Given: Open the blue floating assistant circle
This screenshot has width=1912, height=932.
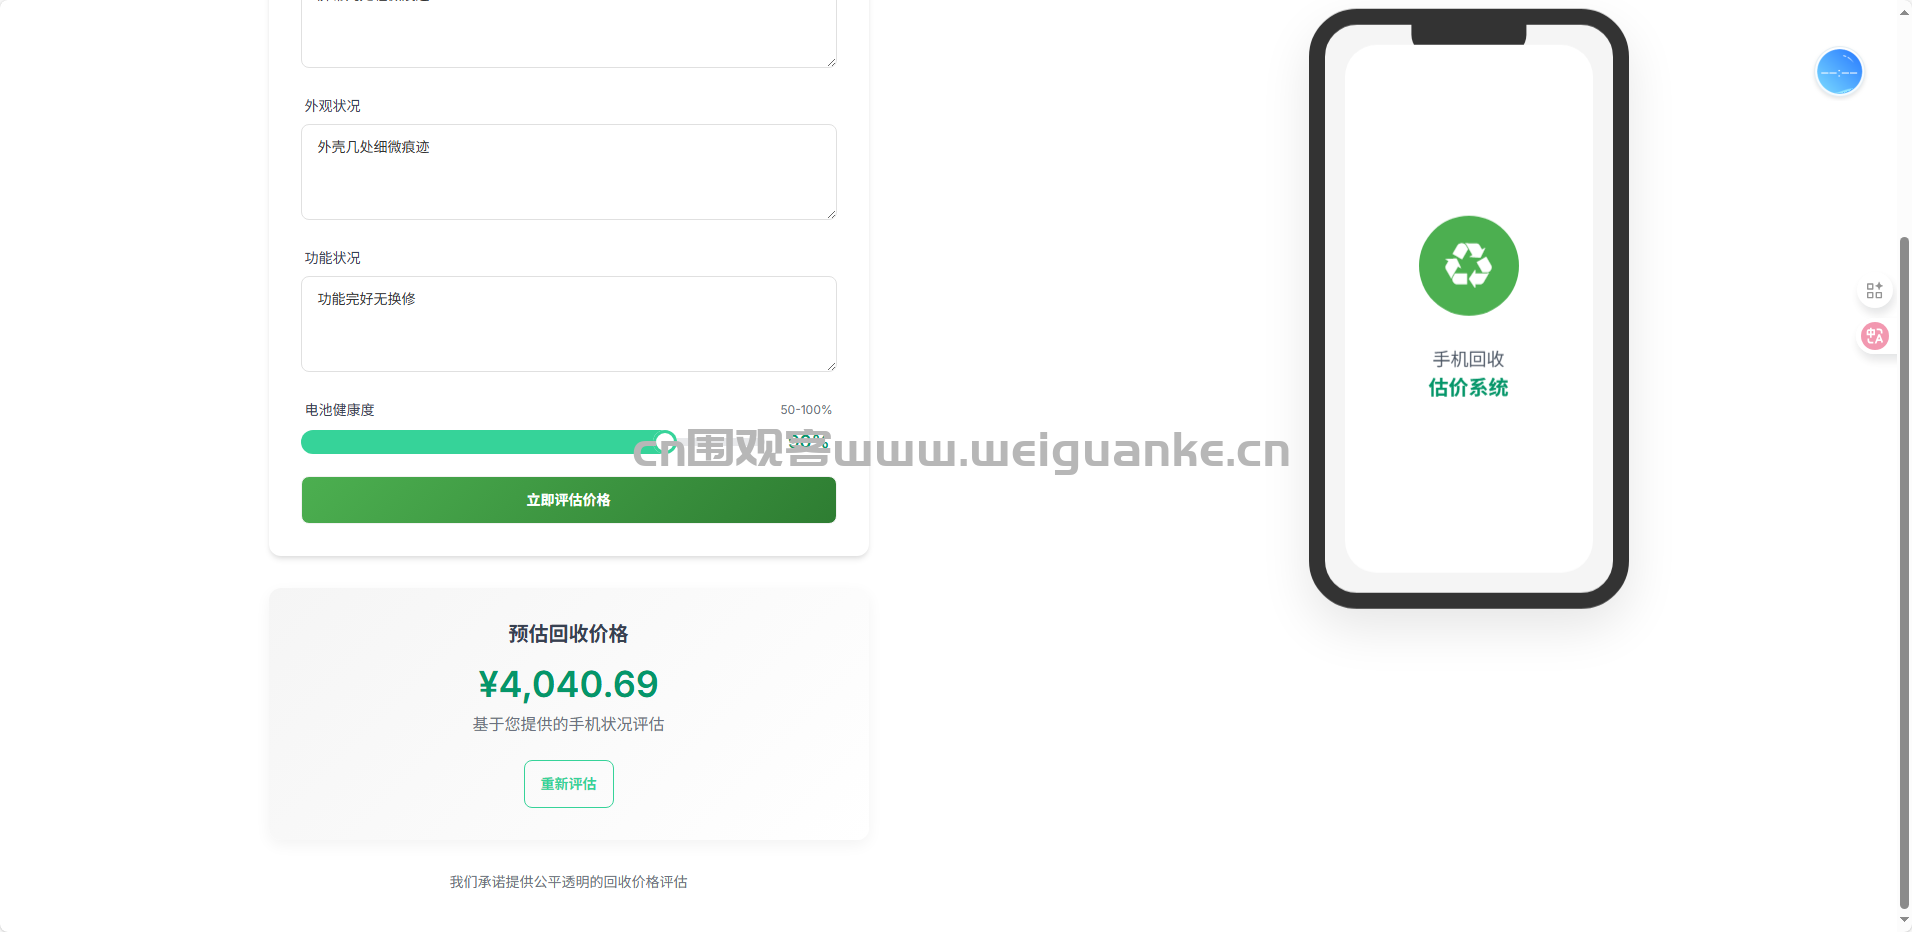Looking at the screenshot, I should pos(1839,72).
